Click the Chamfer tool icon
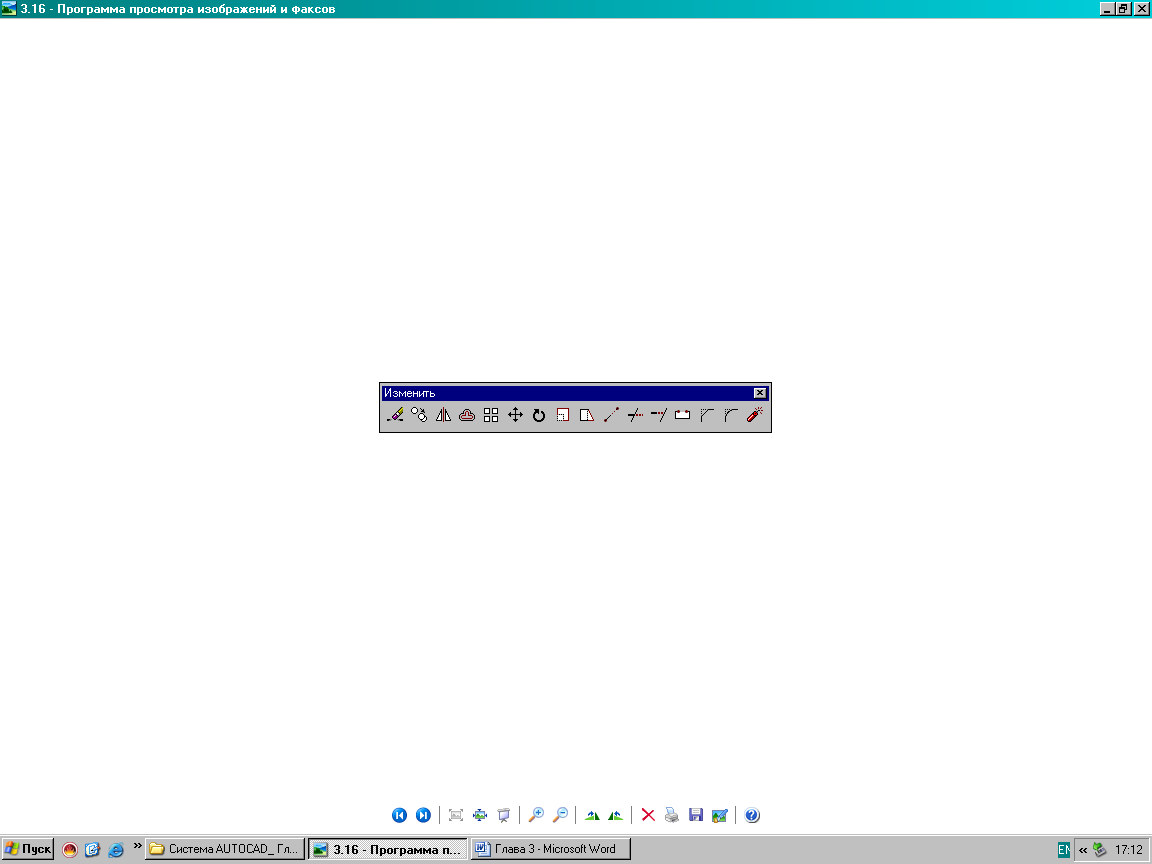1152x864 pixels. click(707, 415)
